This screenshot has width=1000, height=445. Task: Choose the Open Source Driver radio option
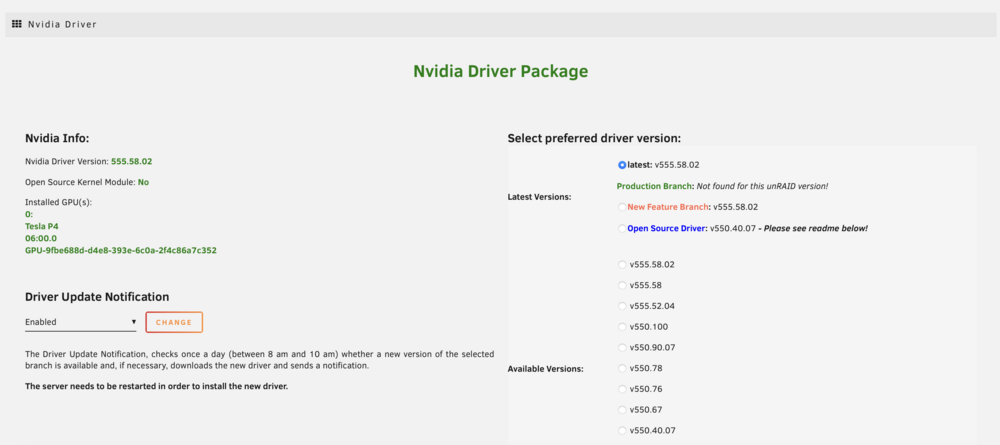point(622,228)
